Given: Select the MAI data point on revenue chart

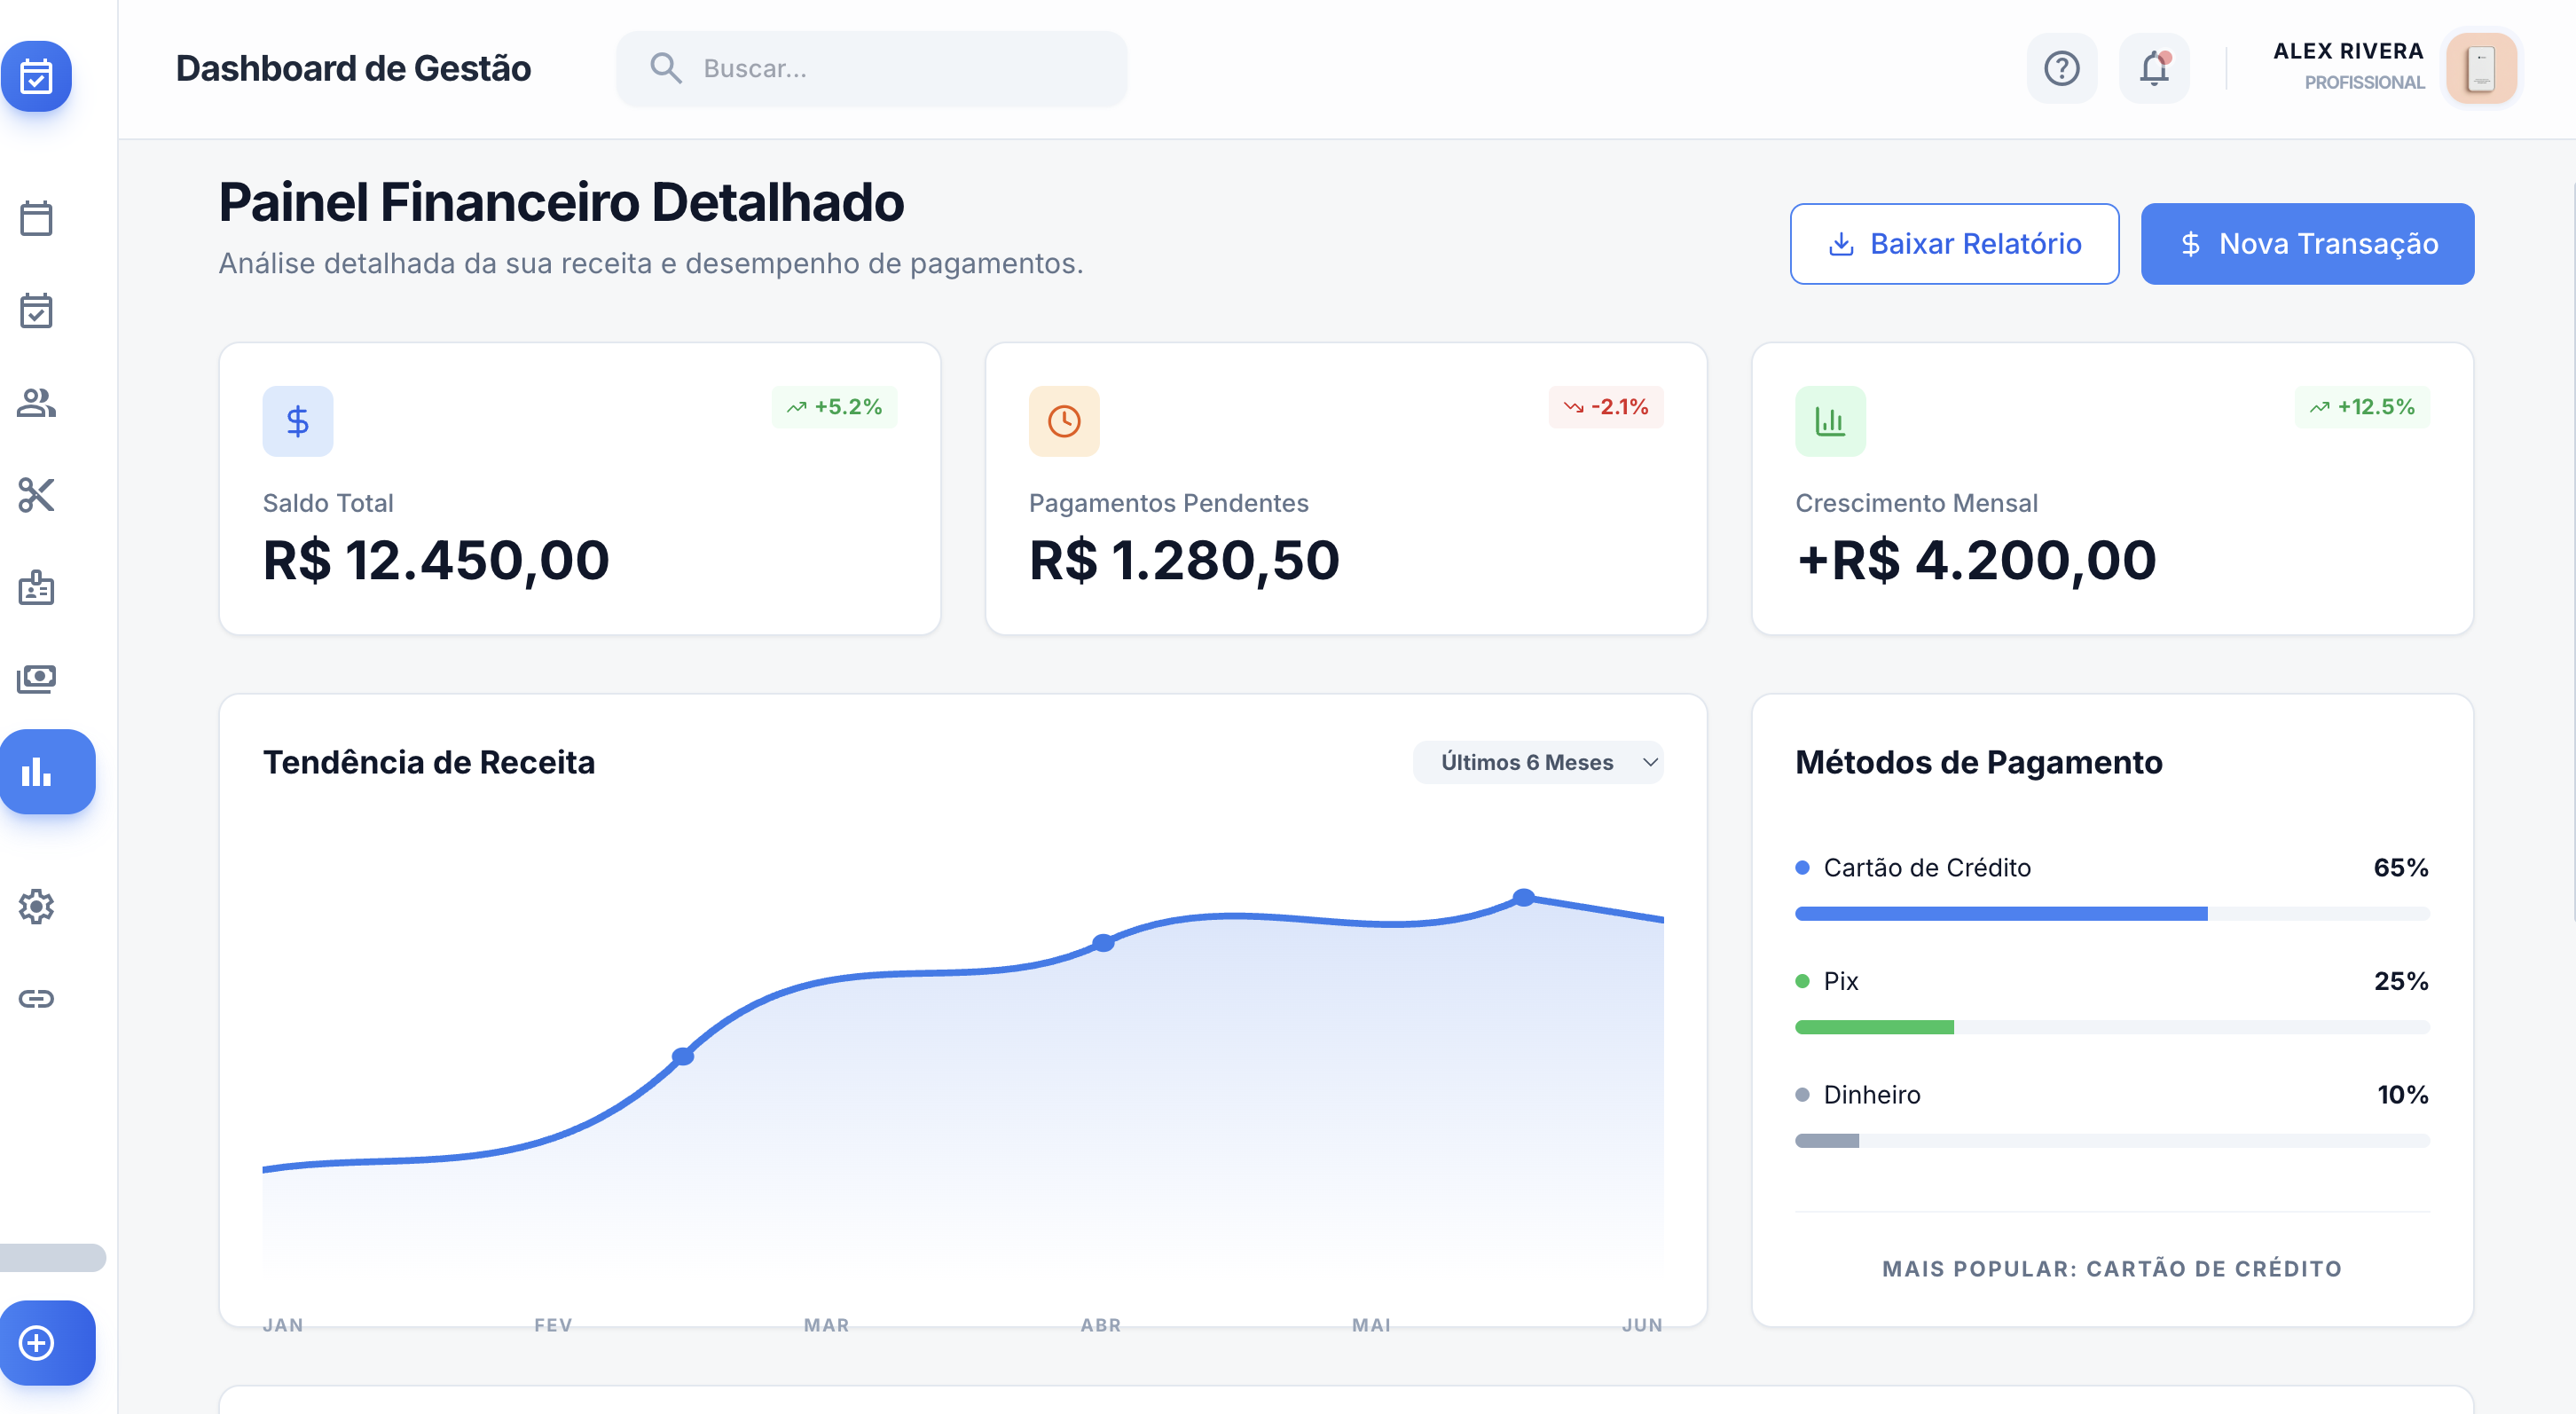Looking at the screenshot, I should (x=1523, y=898).
